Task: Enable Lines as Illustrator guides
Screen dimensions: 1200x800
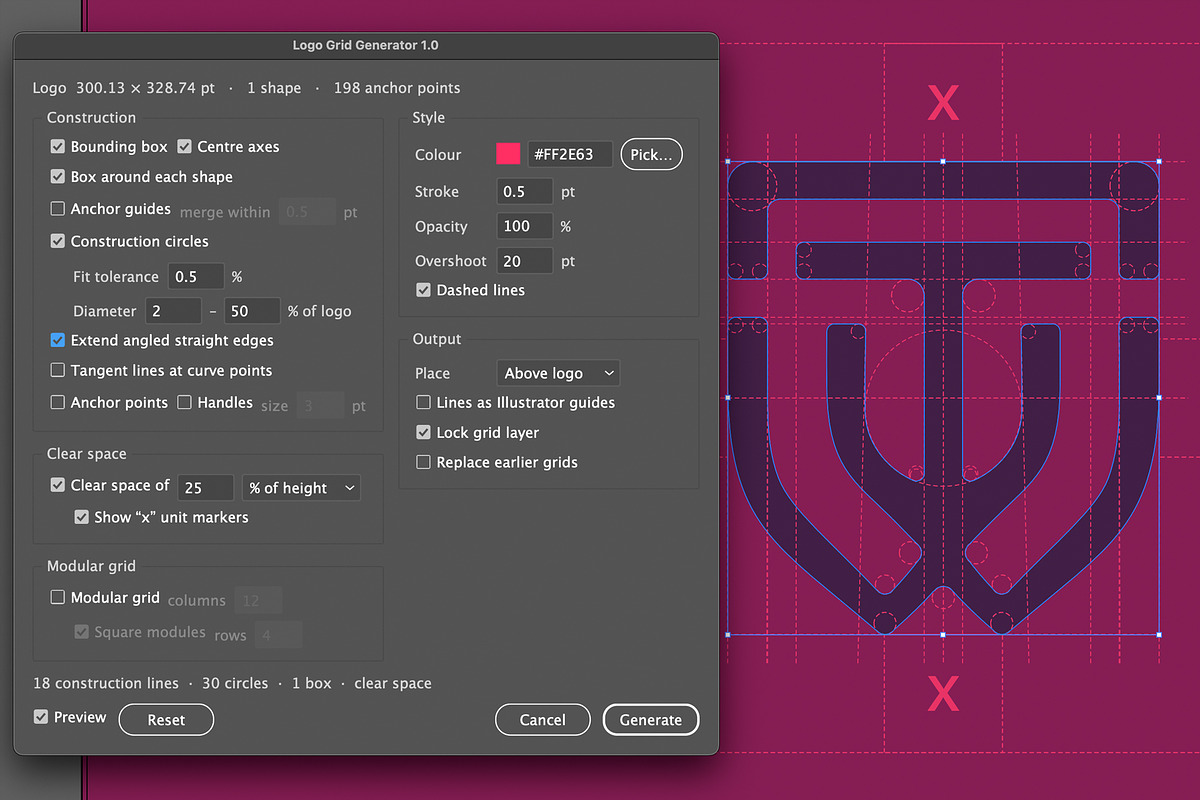Action: pos(424,402)
